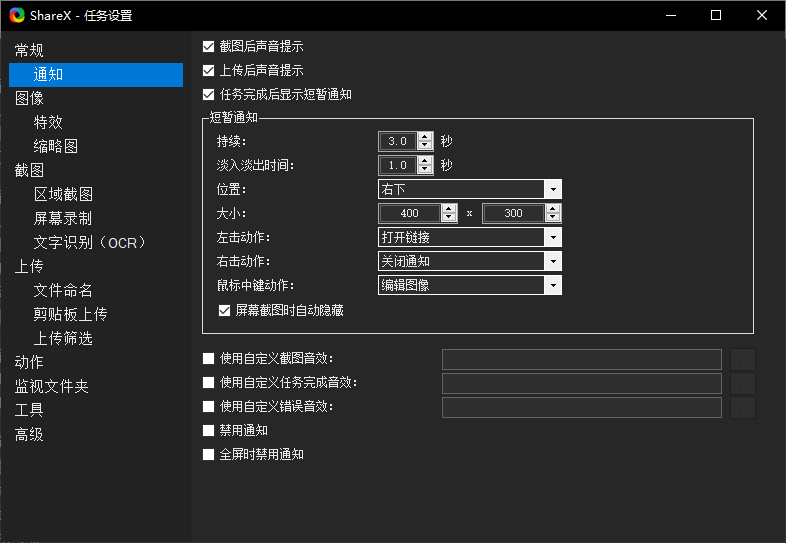Select 区域截图 in the sidebar
Image resolution: width=786 pixels, height=543 pixels.
[x=63, y=194]
